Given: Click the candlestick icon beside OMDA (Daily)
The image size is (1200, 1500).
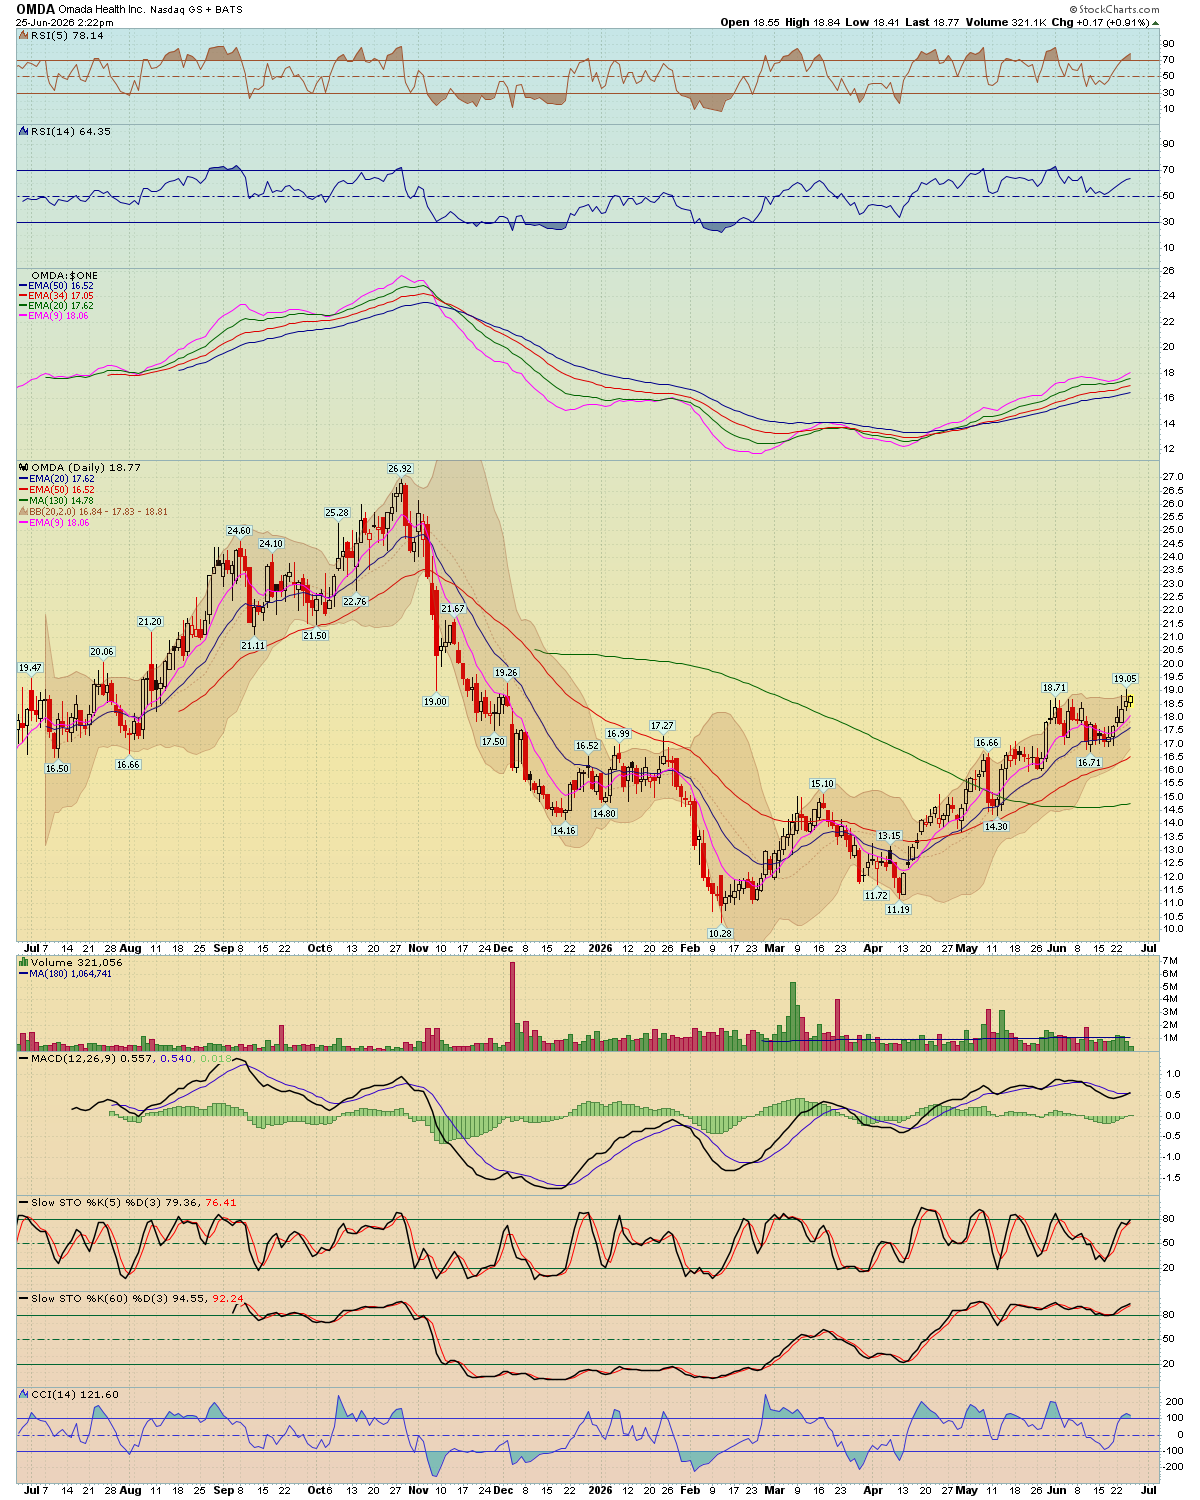Looking at the screenshot, I should coord(24,467).
